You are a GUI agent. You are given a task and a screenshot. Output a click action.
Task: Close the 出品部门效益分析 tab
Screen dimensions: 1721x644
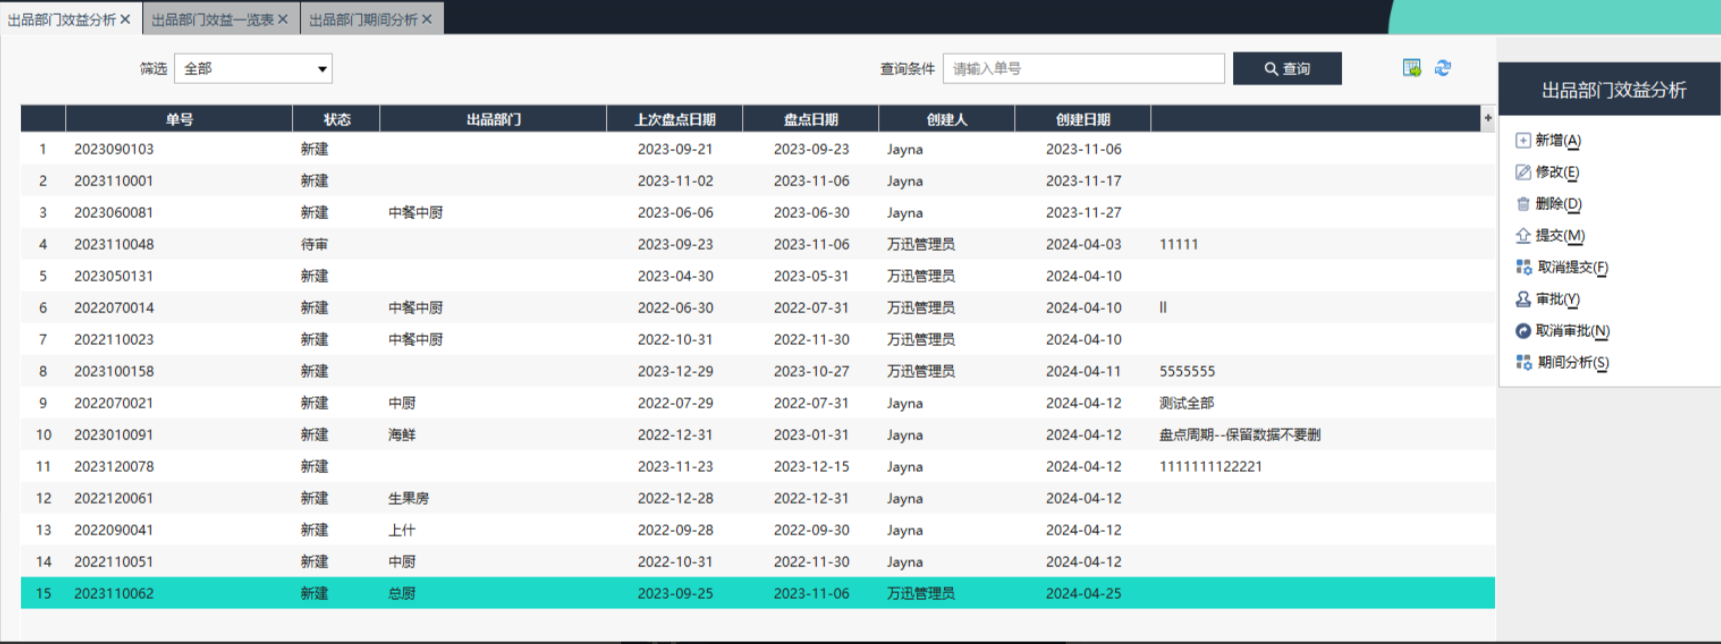tap(125, 20)
